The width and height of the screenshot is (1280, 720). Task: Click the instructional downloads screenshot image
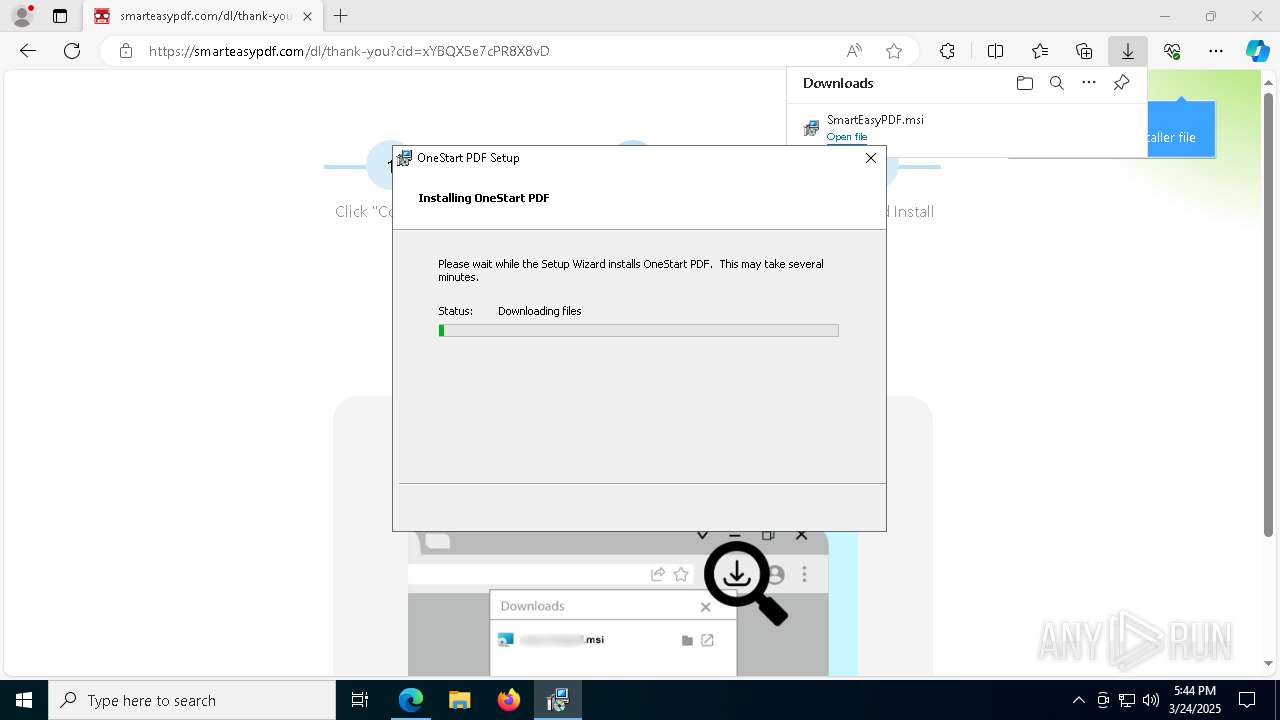coord(633,603)
